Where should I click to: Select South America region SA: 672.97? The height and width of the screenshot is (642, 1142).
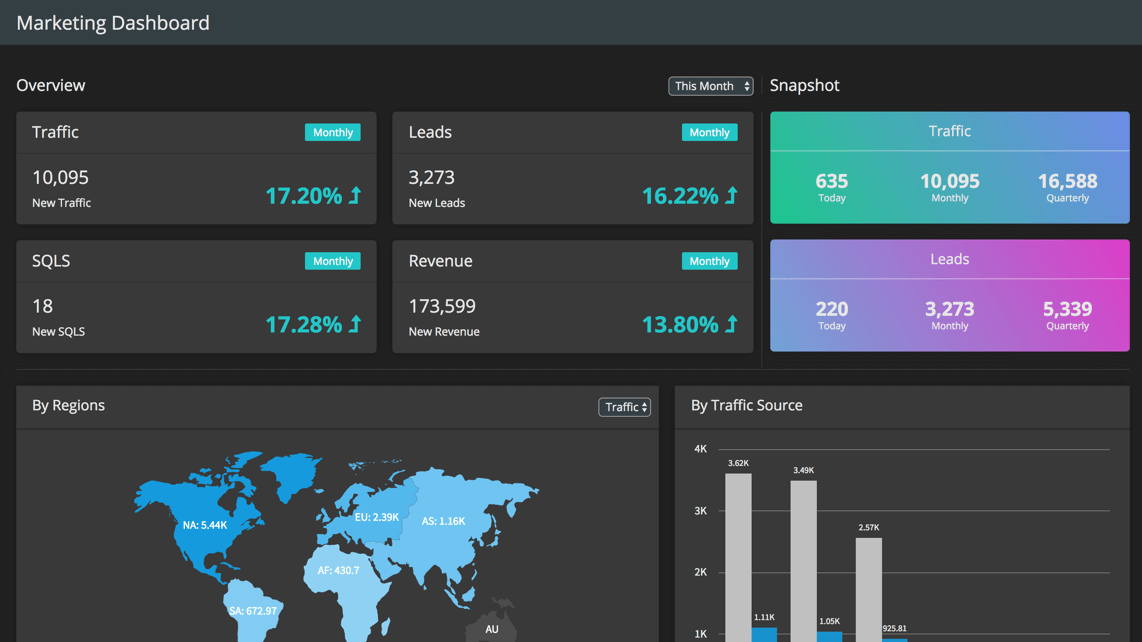[253, 611]
